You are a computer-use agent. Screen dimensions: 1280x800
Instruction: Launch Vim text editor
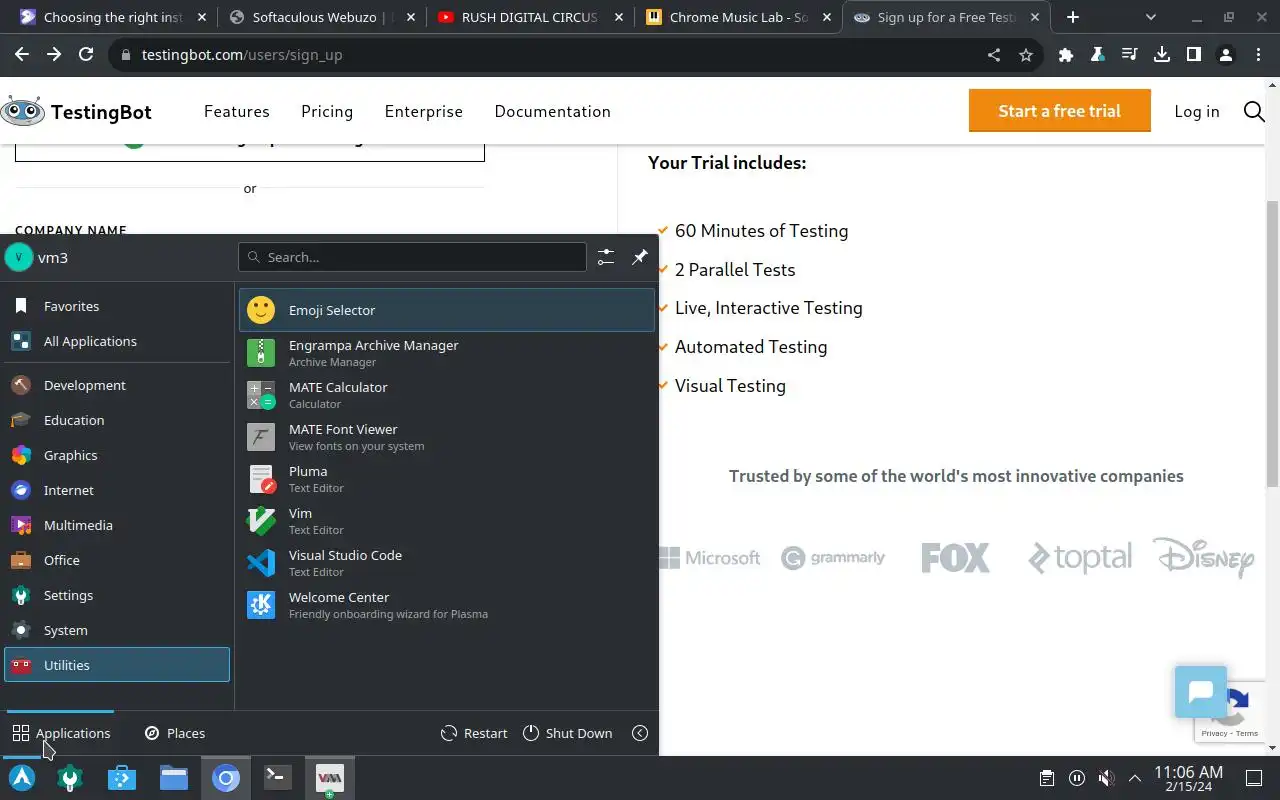click(x=446, y=520)
